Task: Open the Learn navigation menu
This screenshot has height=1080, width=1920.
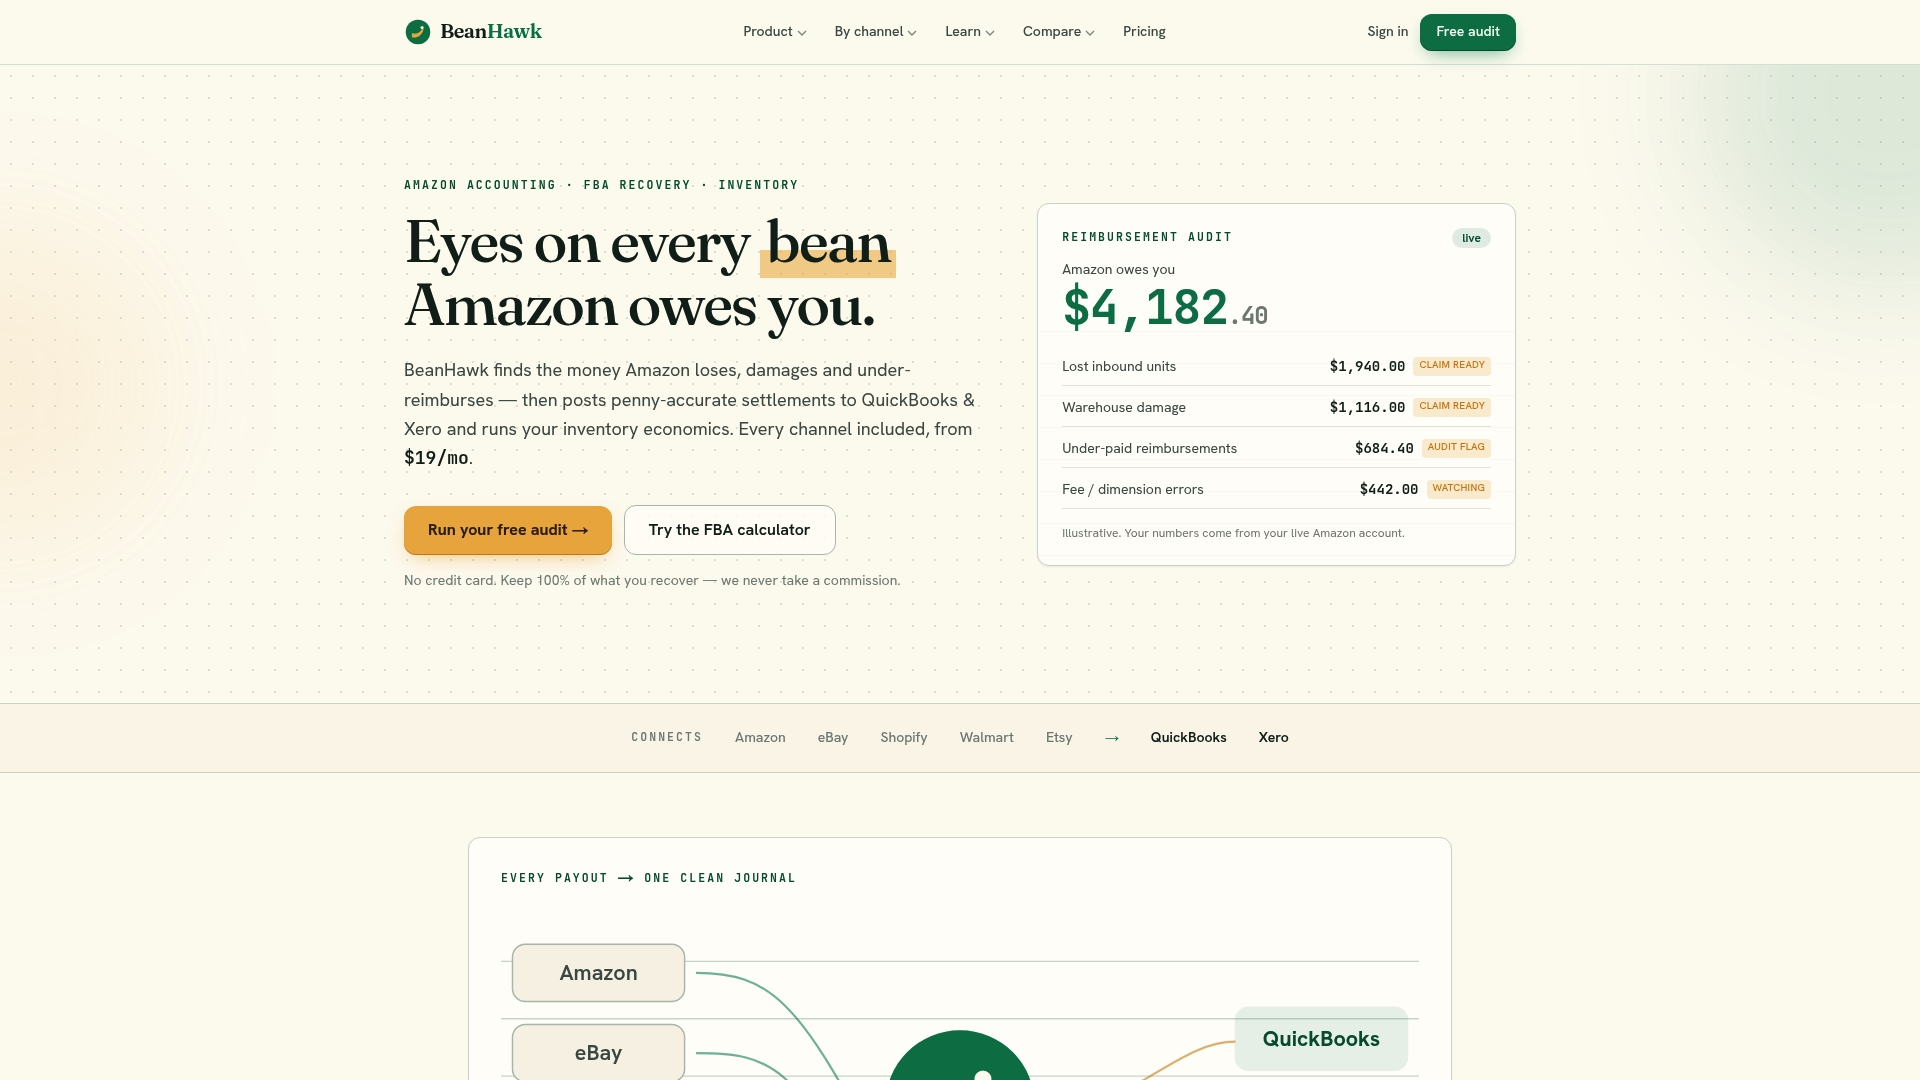Action: point(970,32)
